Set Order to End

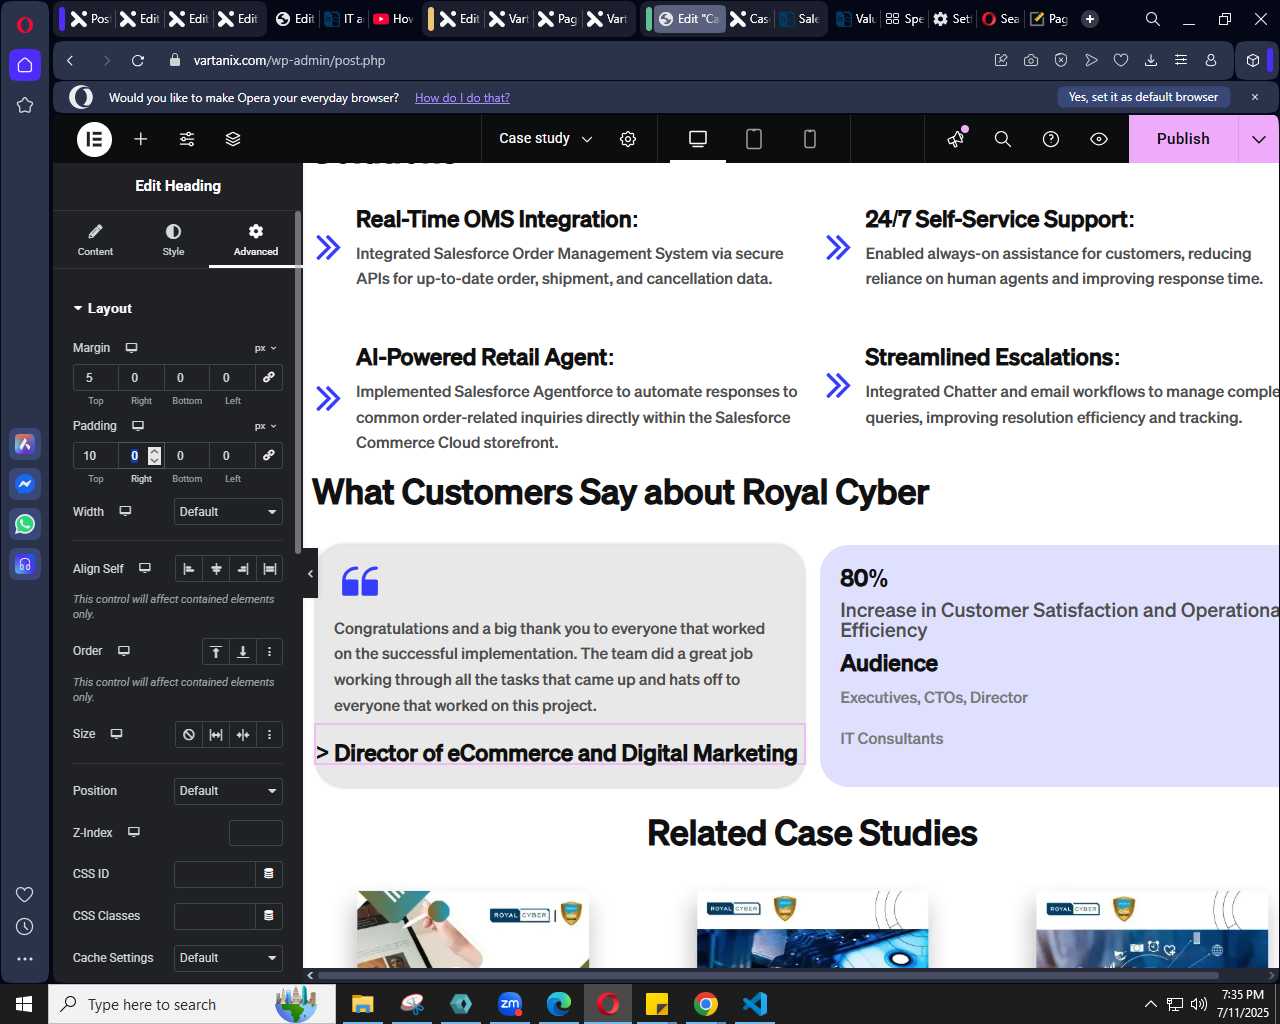243,652
